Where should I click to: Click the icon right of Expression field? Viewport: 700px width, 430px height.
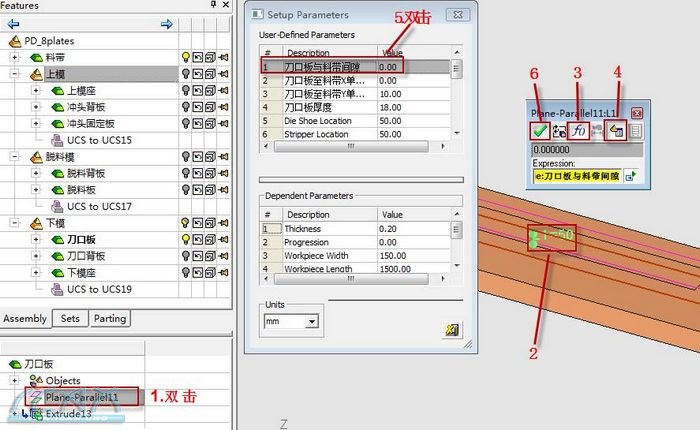pos(631,176)
